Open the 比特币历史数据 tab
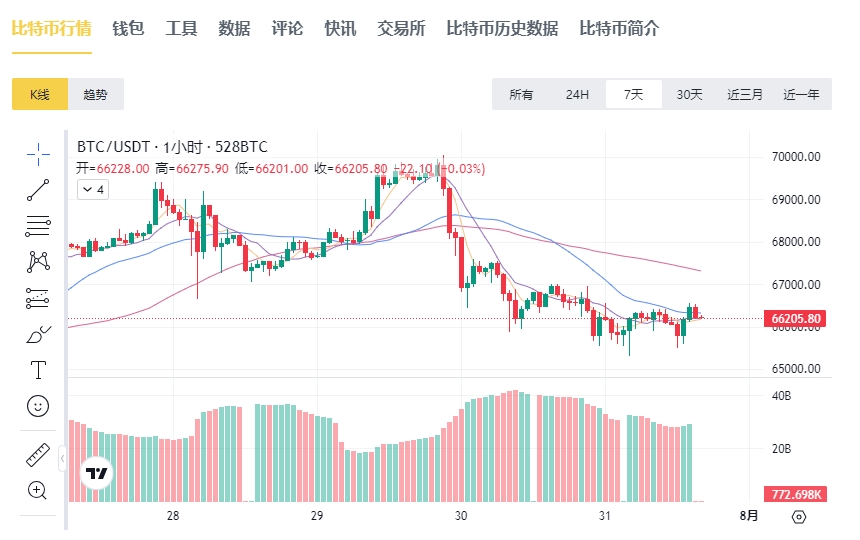 click(502, 29)
